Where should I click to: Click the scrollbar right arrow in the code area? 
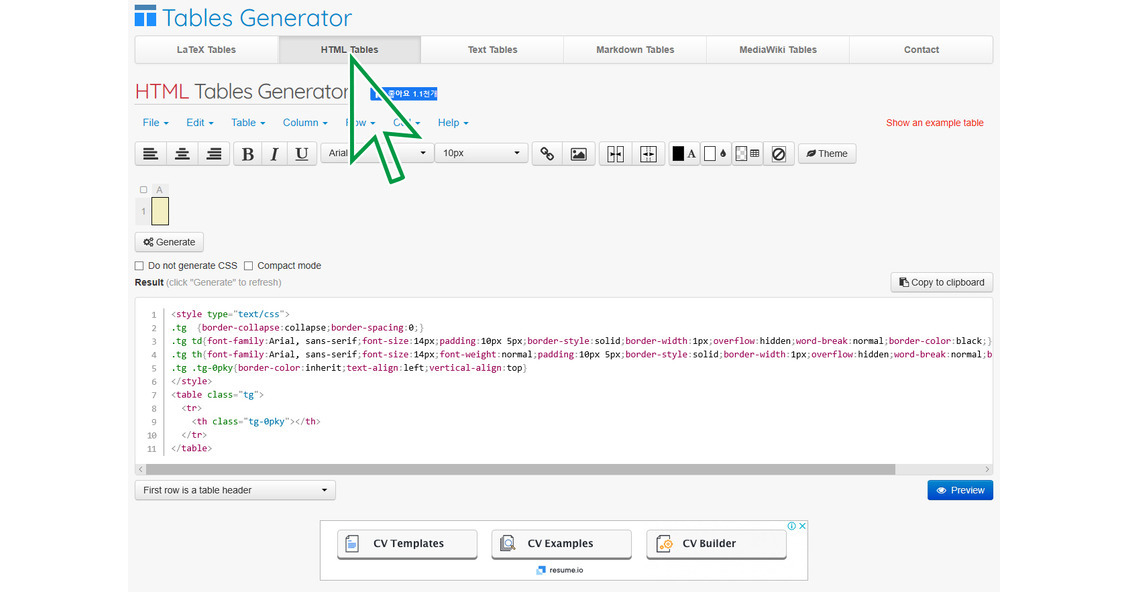987,470
